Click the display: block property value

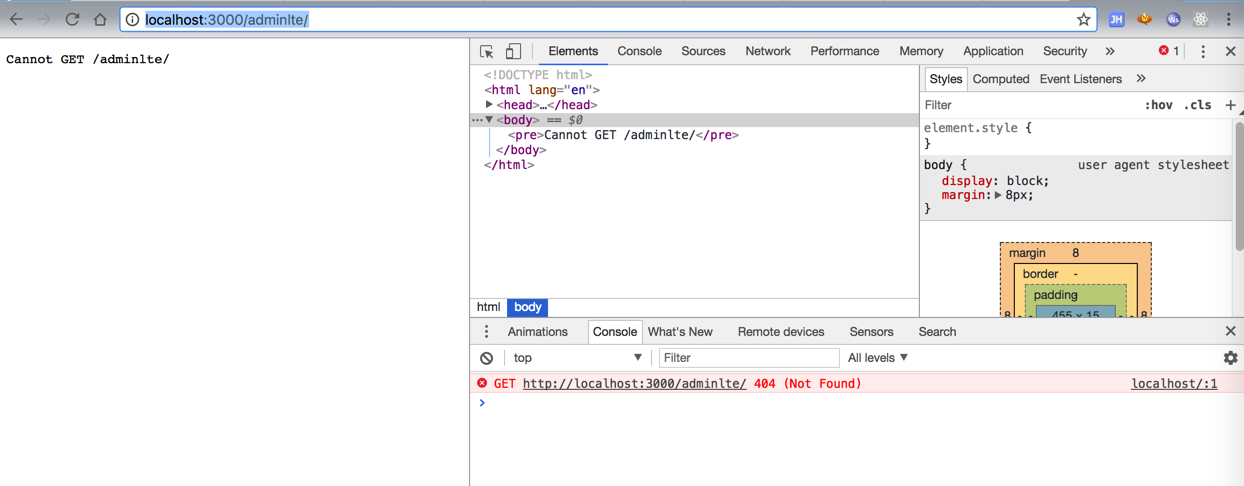1025,181
